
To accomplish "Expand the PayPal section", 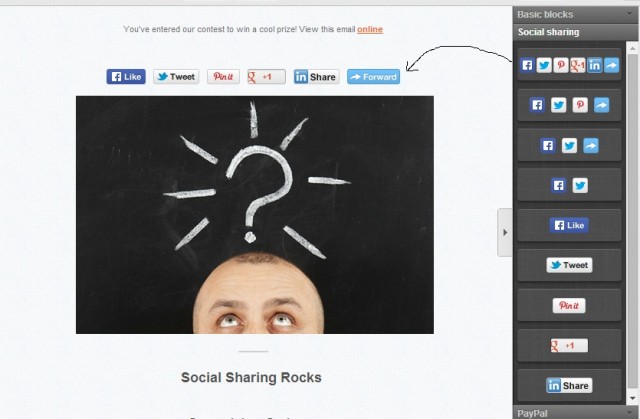I will (576, 413).
